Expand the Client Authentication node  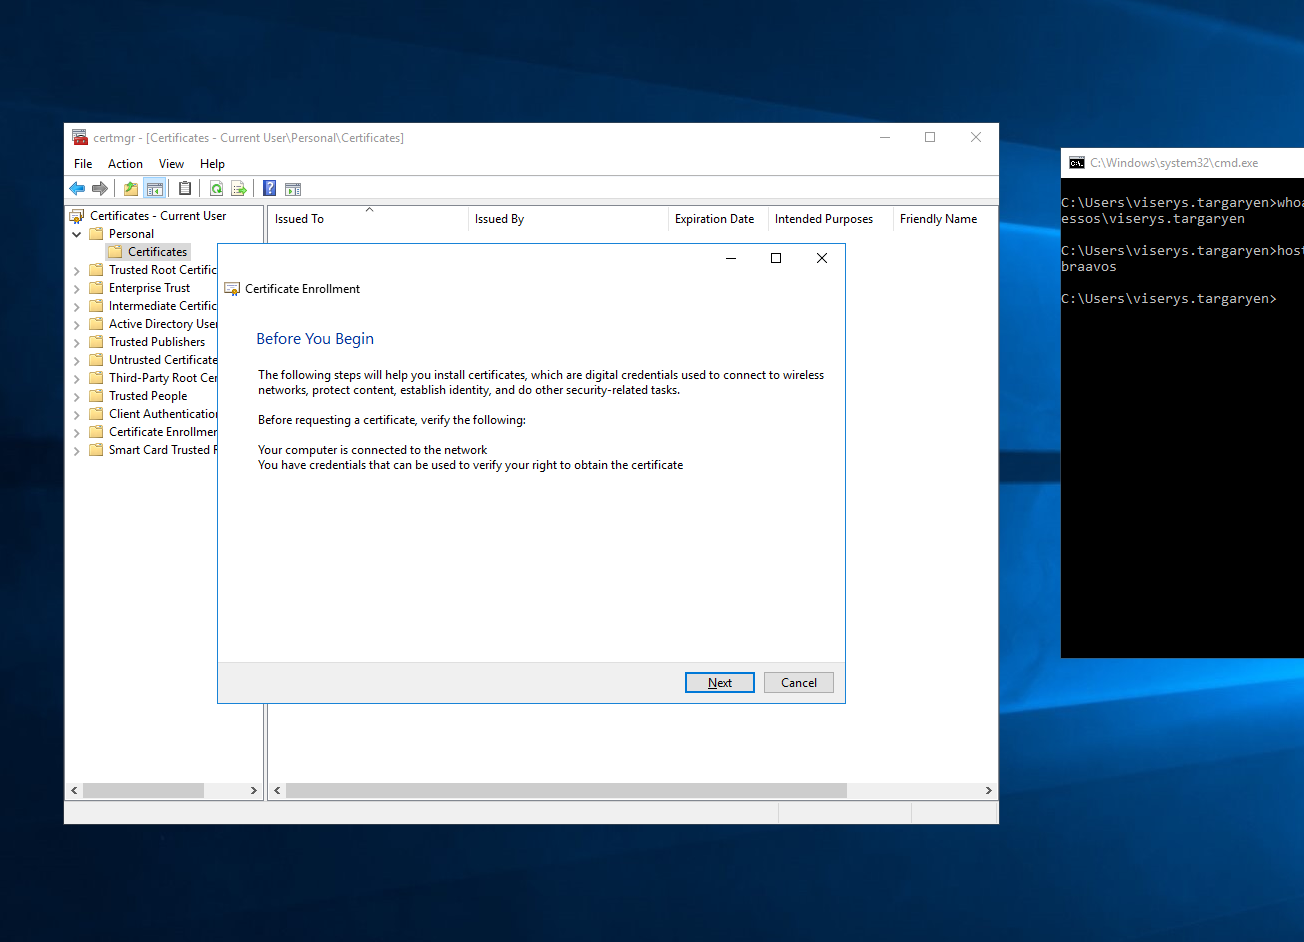point(77,414)
